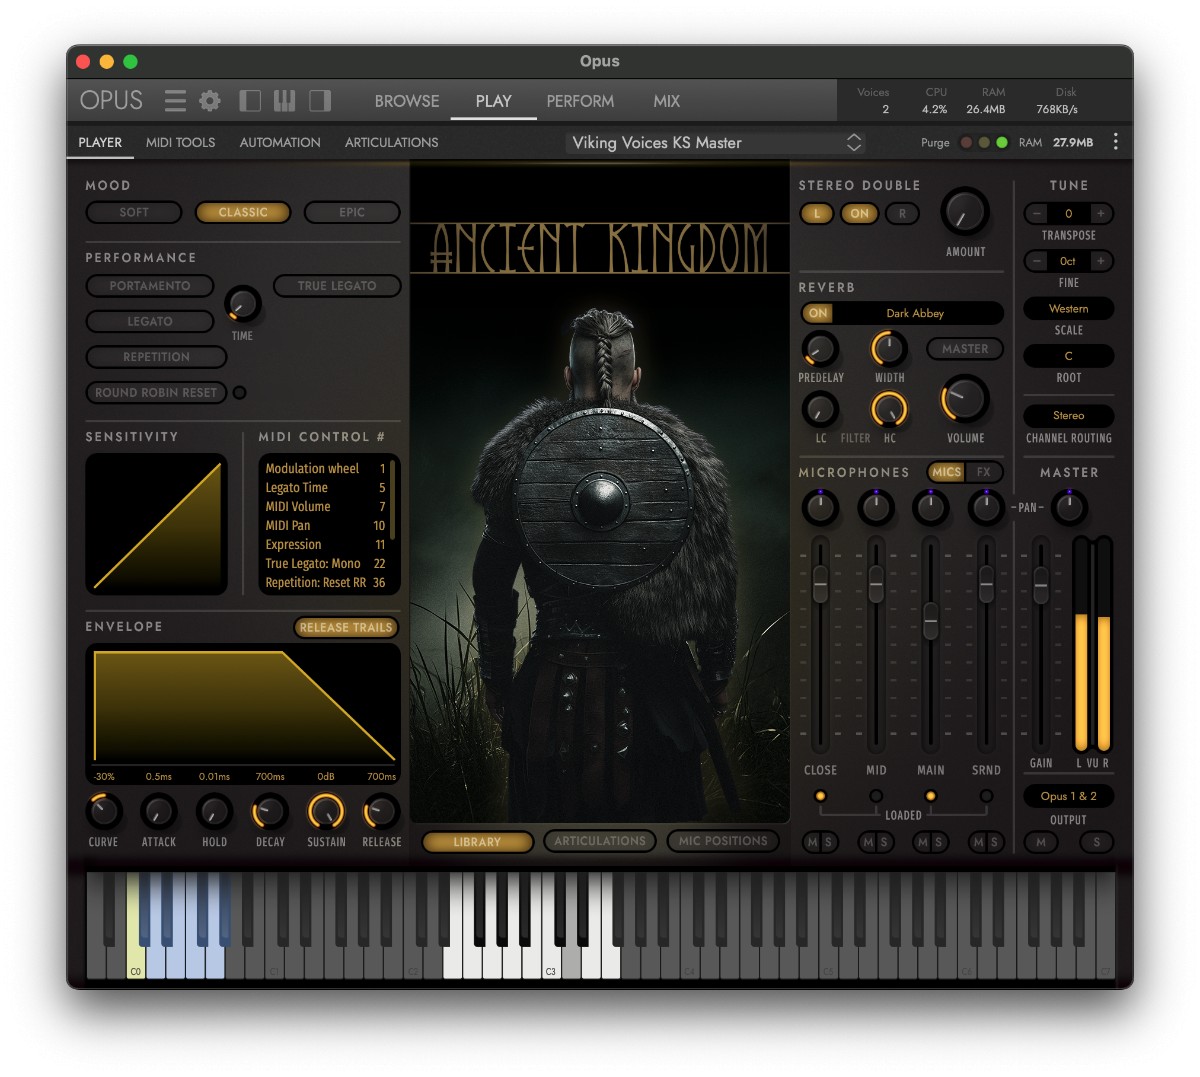Image resolution: width=1200 pixels, height=1077 pixels.
Task: Open the Viking Voices KS Master instrument selector
Action: tap(716, 142)
